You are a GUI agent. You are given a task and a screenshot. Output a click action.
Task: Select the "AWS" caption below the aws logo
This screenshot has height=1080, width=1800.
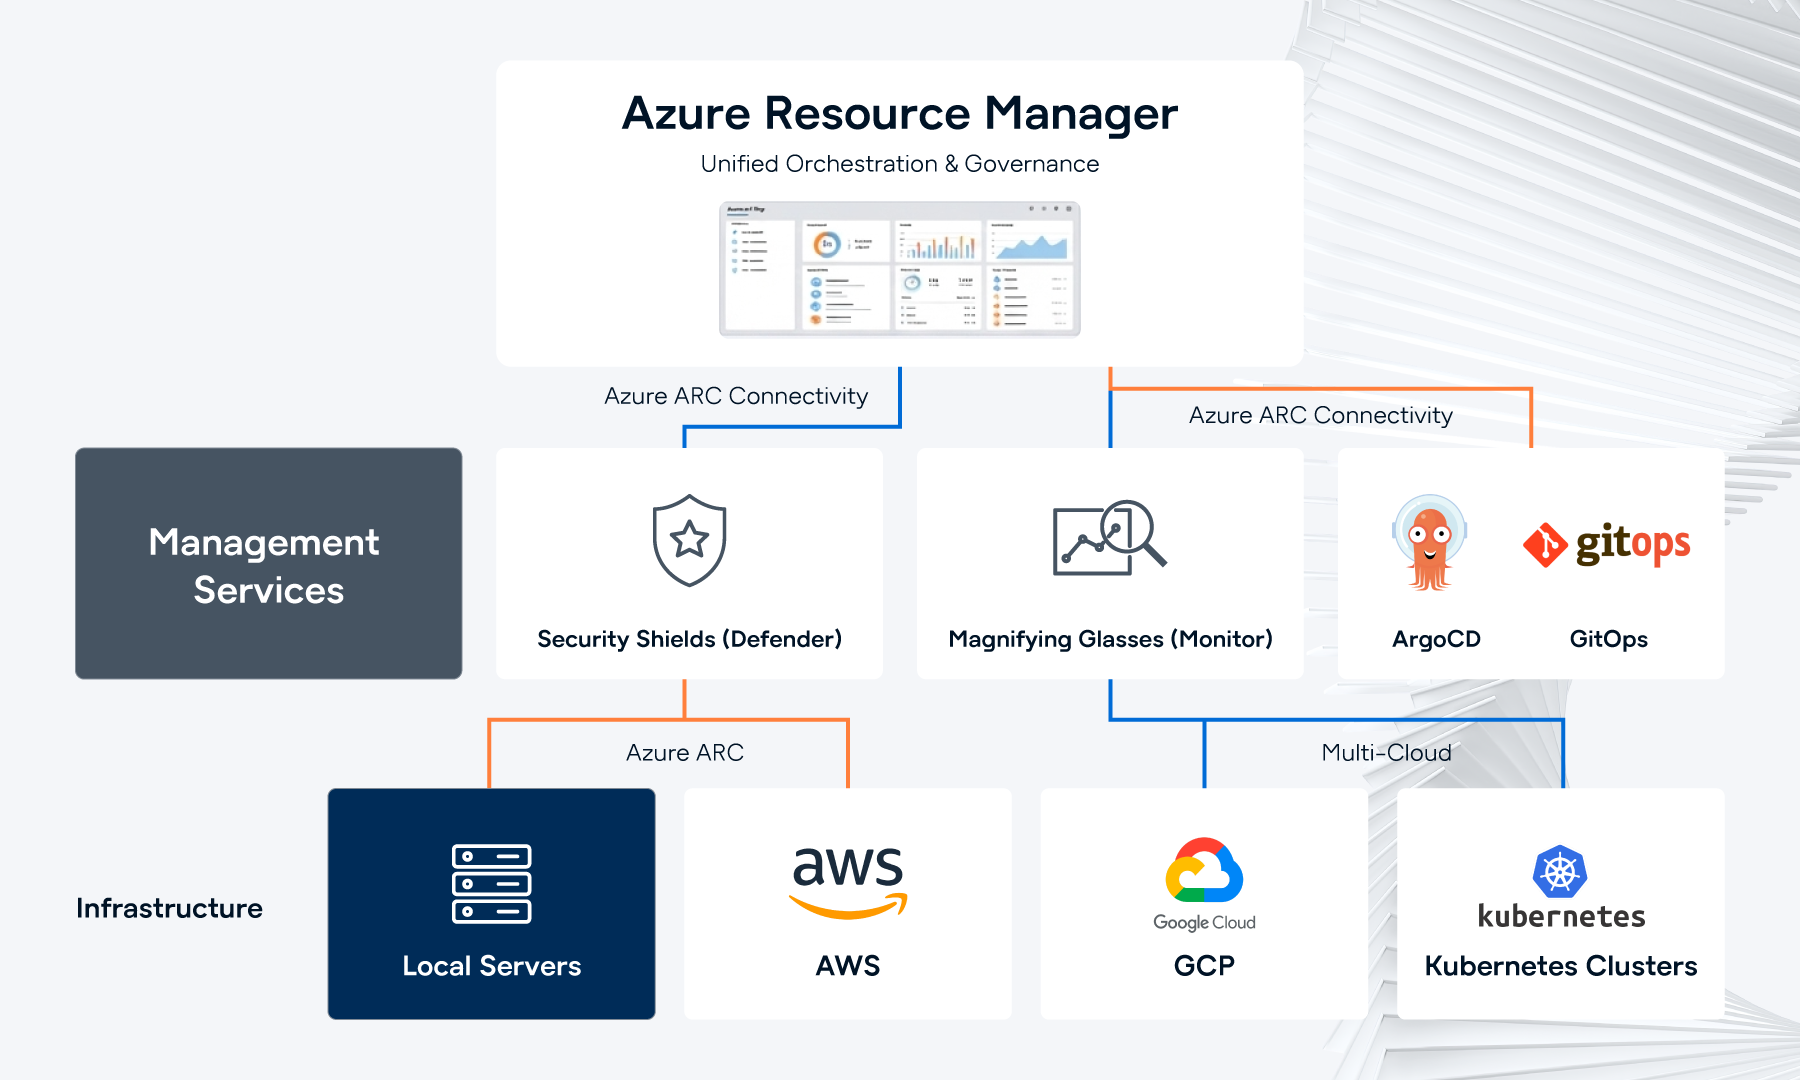[848, 966]
